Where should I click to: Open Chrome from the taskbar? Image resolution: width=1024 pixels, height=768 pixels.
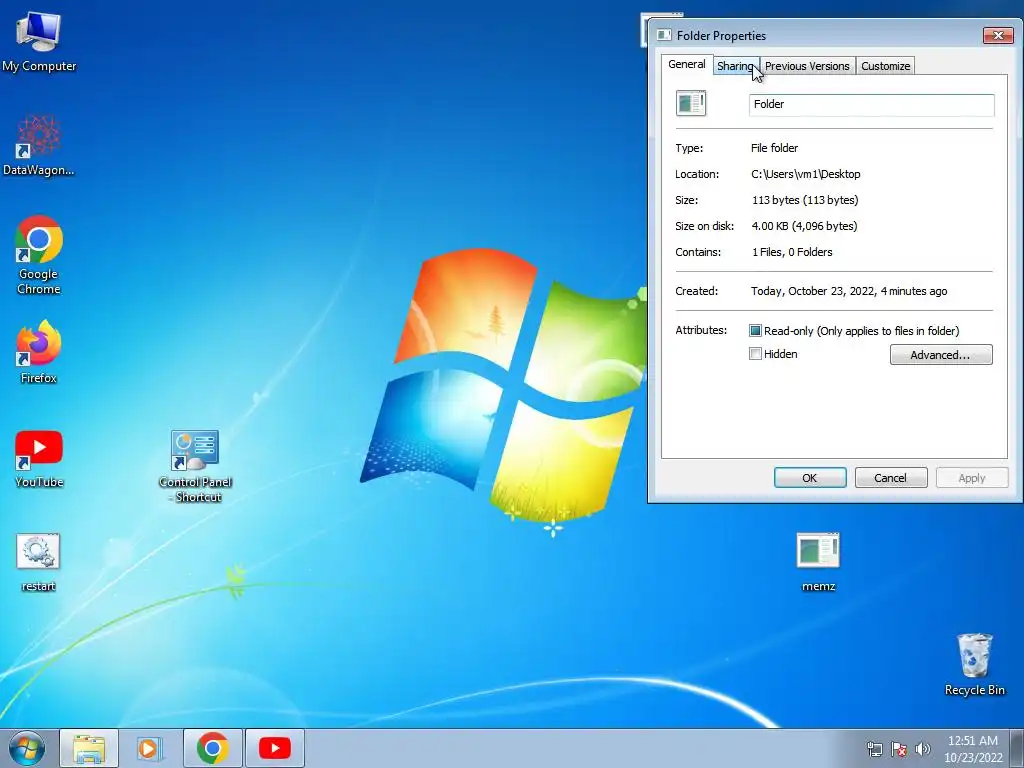[212, 748]
